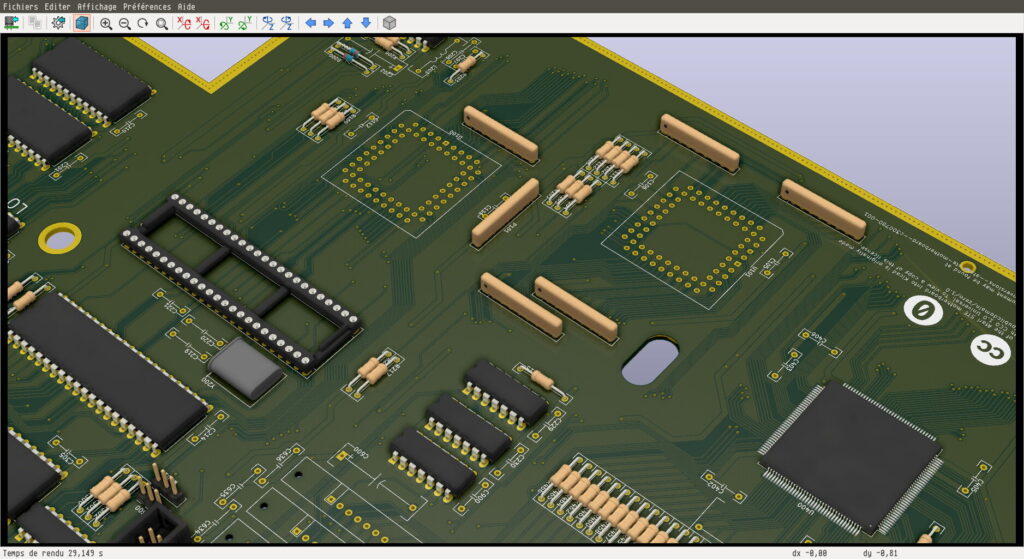Open the Préférences menu
The height and width of the screenshot is (559, 1024).
tap(147, 7)
